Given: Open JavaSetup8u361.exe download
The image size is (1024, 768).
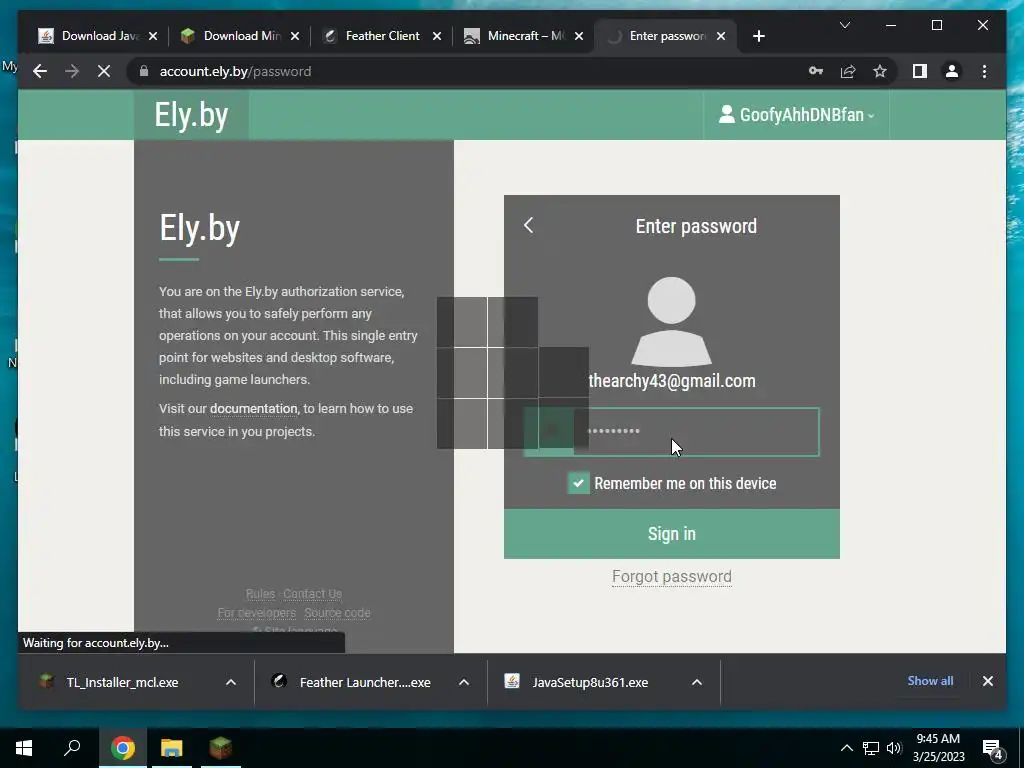Looking at the screenshot, I should pos(590,682).
